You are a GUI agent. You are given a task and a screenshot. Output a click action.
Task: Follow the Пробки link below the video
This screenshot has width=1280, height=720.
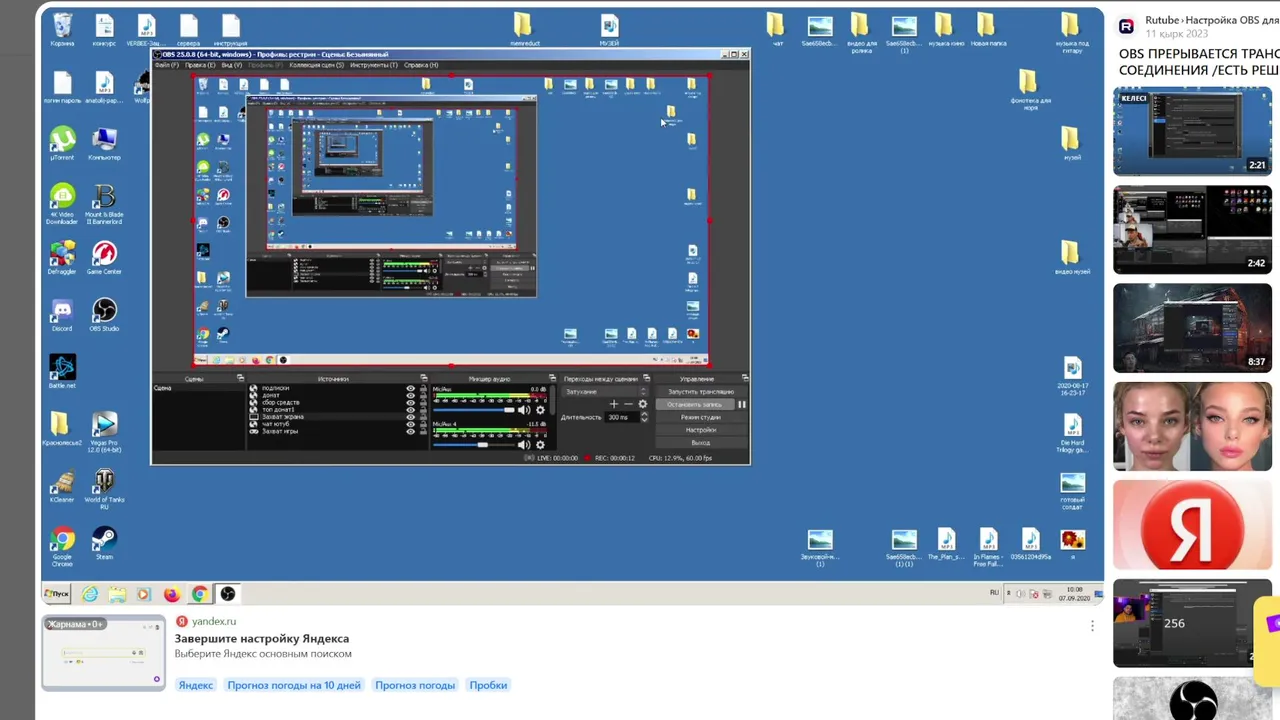(x=488, y=685)
